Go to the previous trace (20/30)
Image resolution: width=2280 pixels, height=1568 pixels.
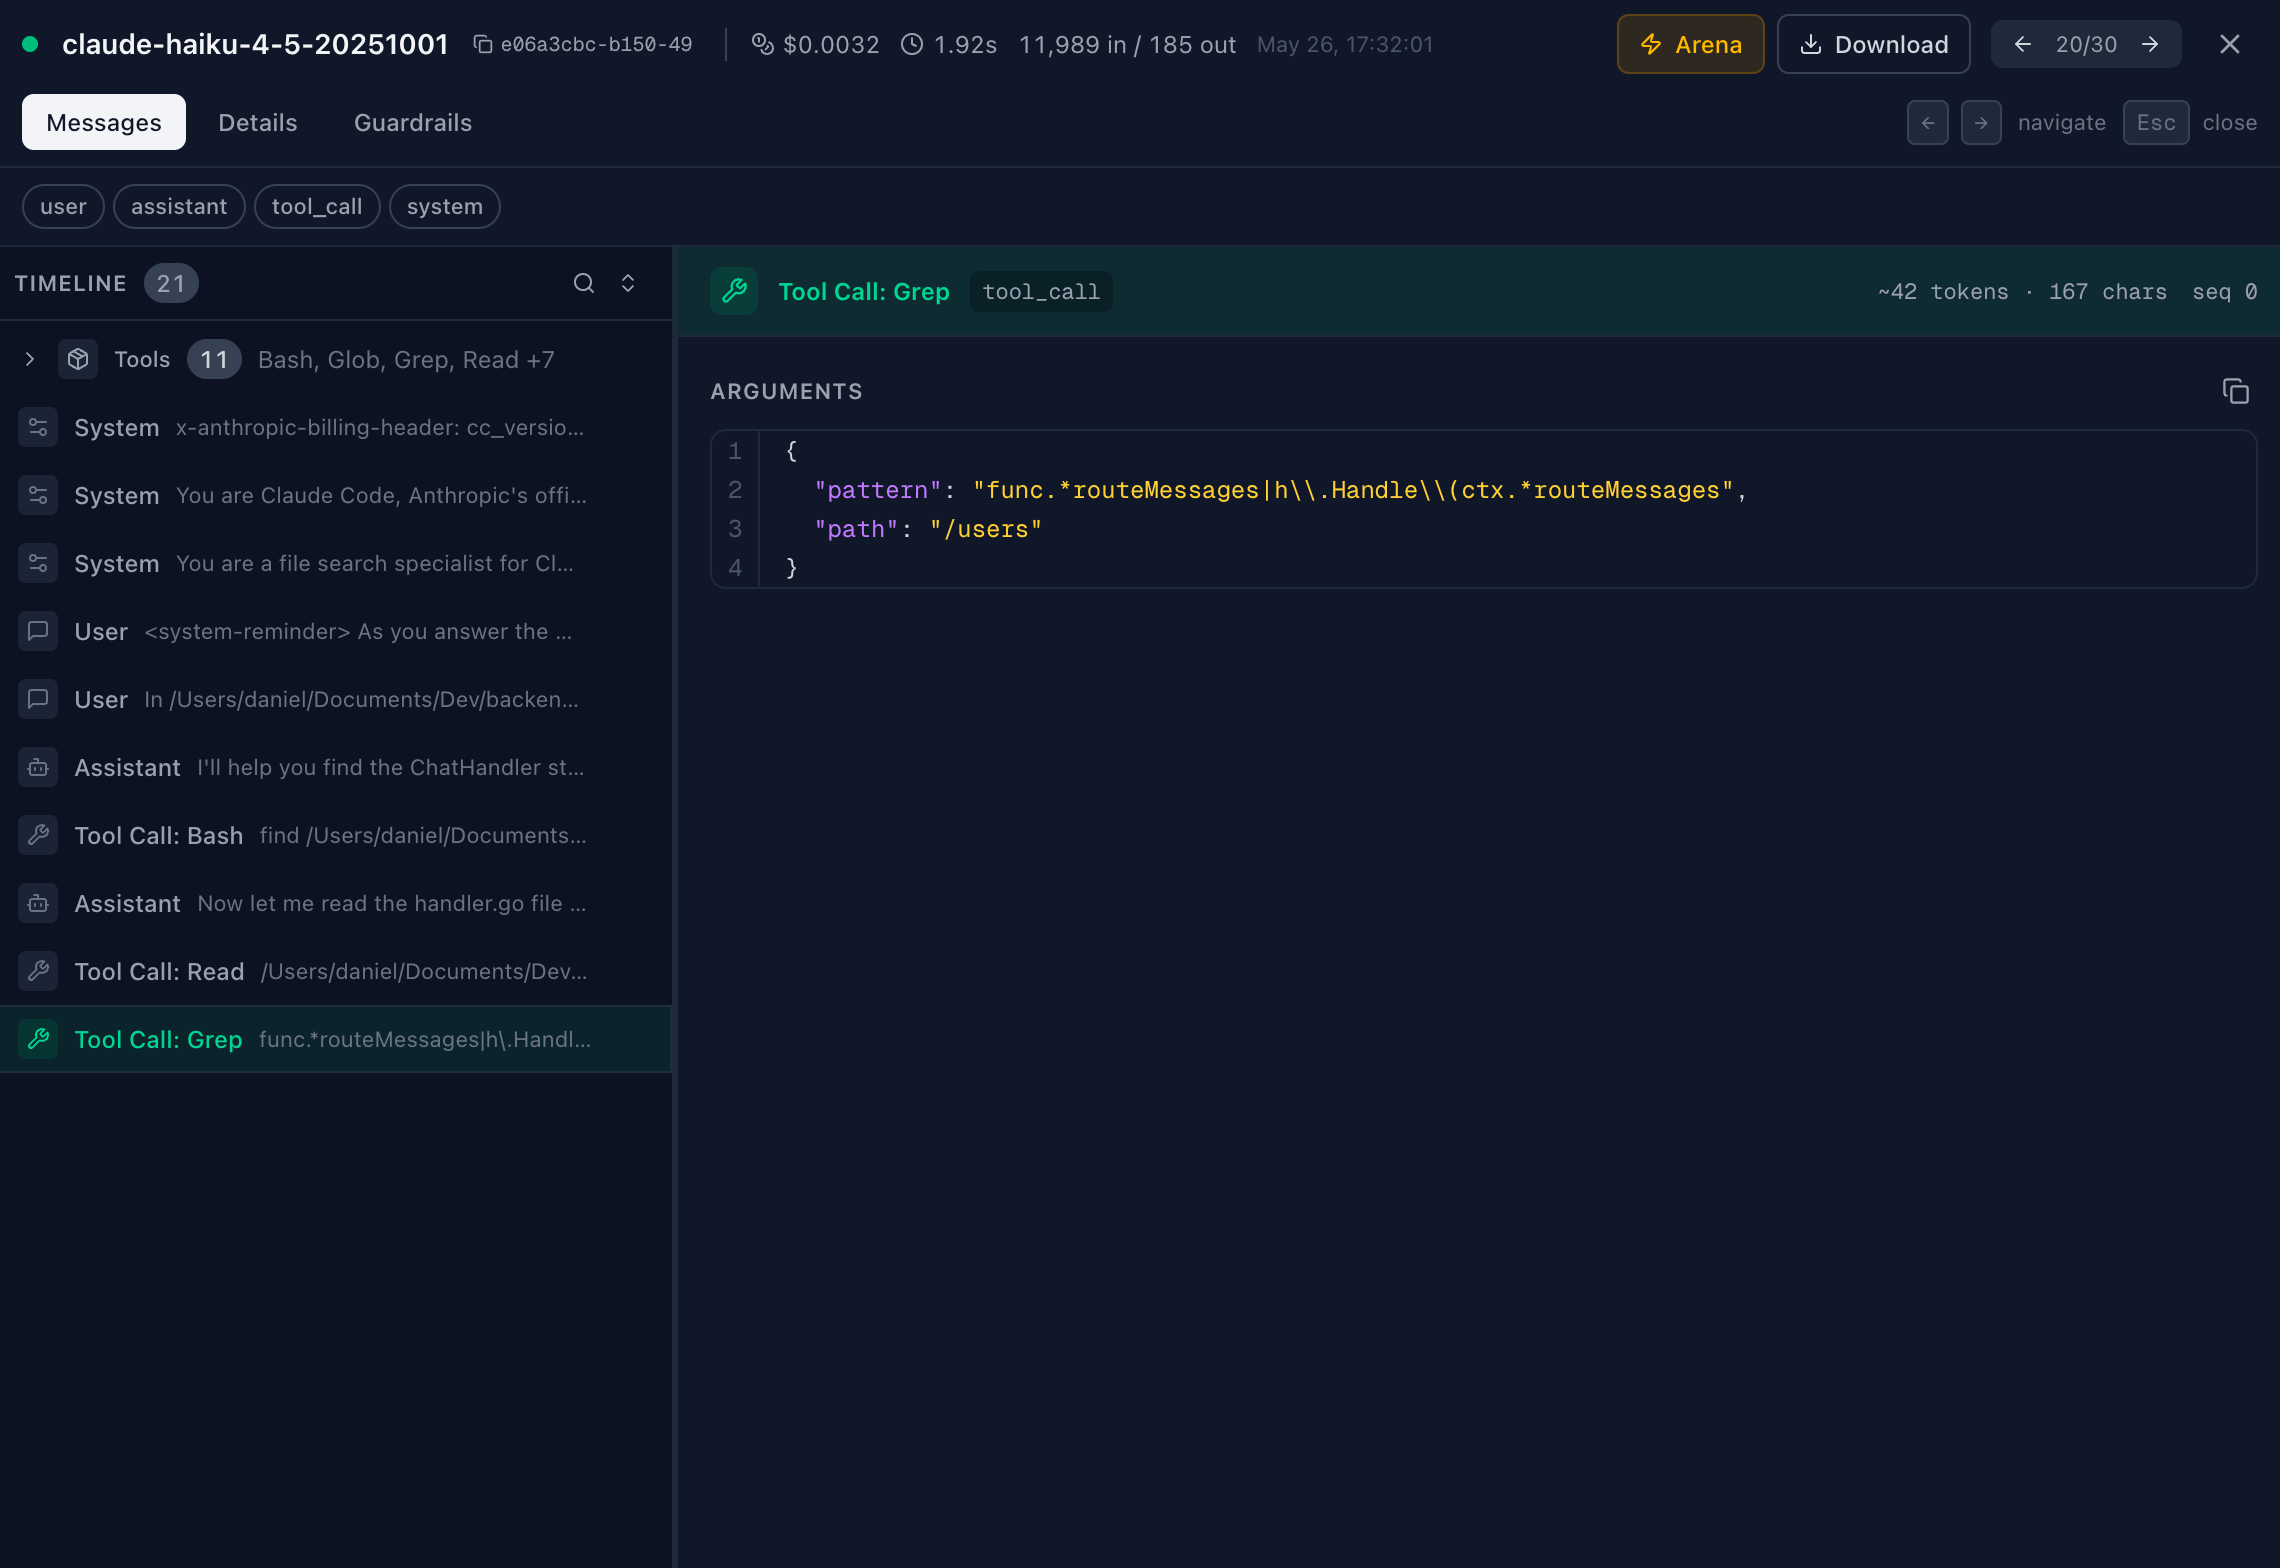click(x=2022, y=44)
